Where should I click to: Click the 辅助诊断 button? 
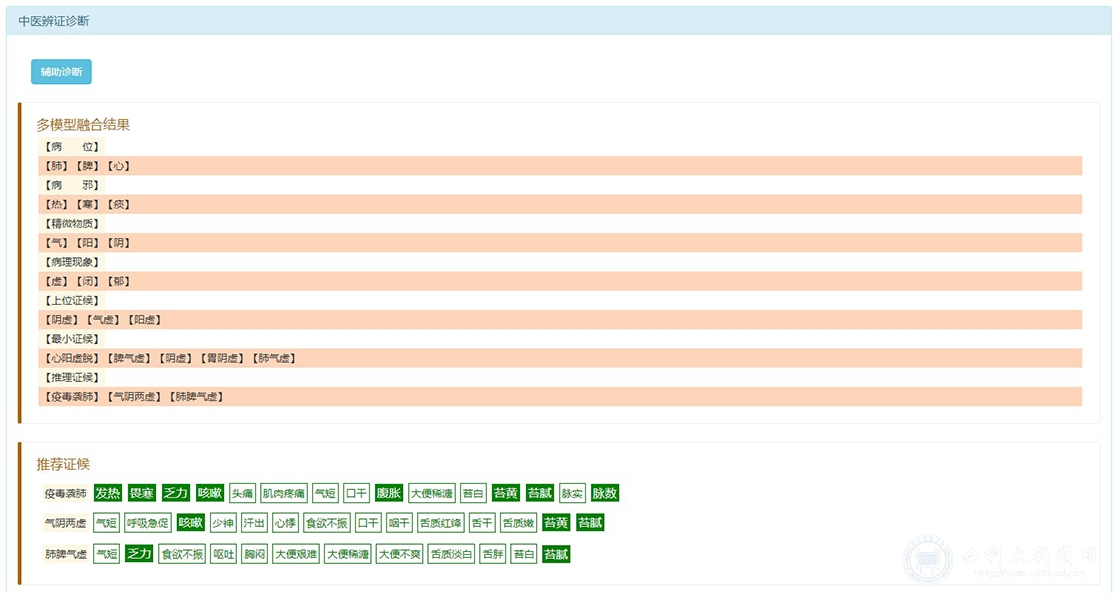pos(61,71)
